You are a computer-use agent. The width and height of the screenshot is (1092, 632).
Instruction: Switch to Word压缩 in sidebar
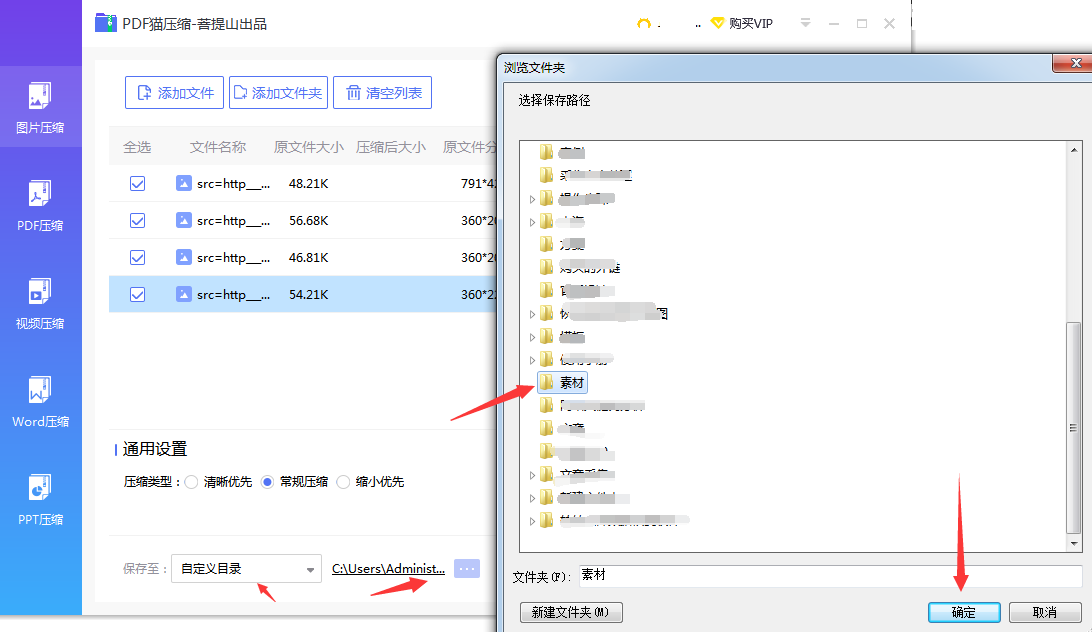pyautogui.click(x=40, y=402)
